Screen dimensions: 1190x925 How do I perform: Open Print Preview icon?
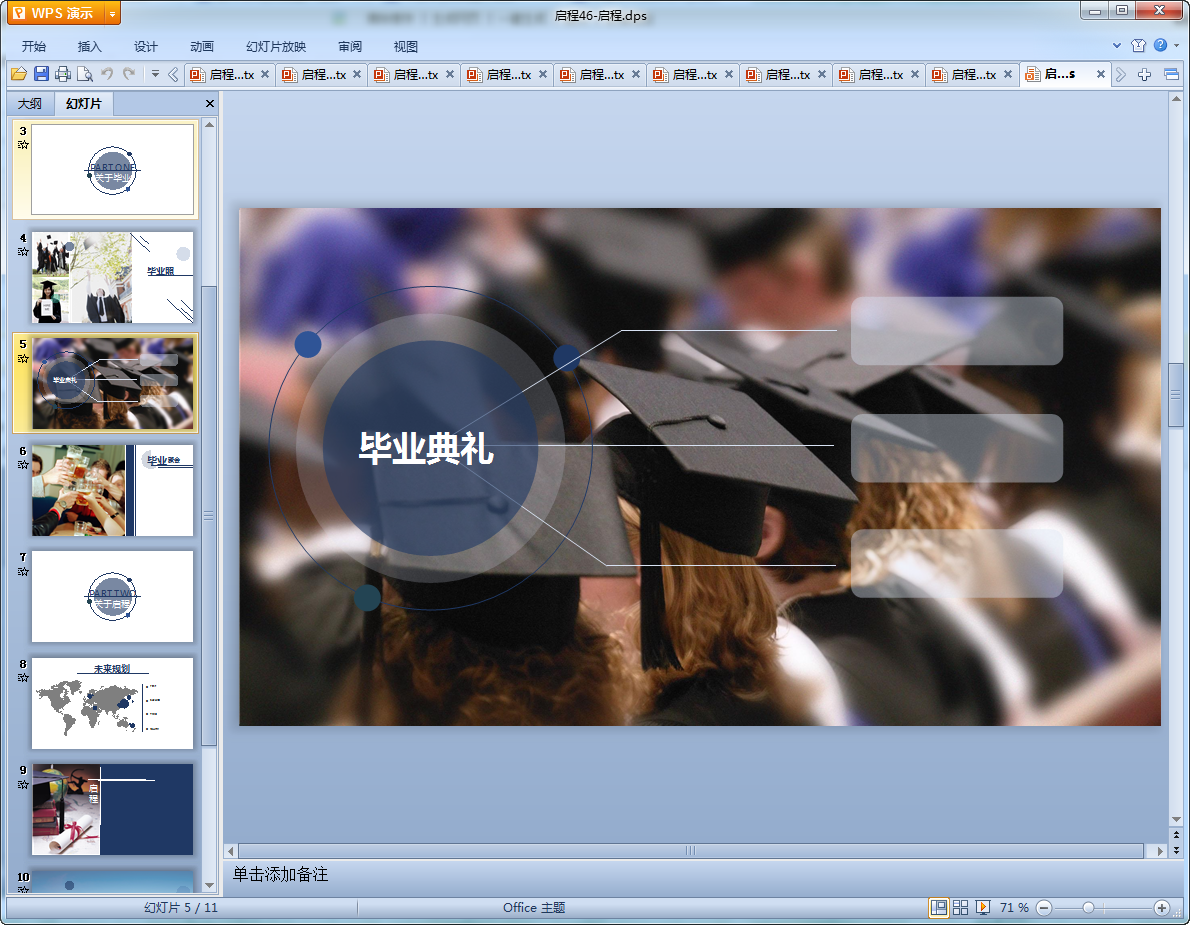(85, 74)
